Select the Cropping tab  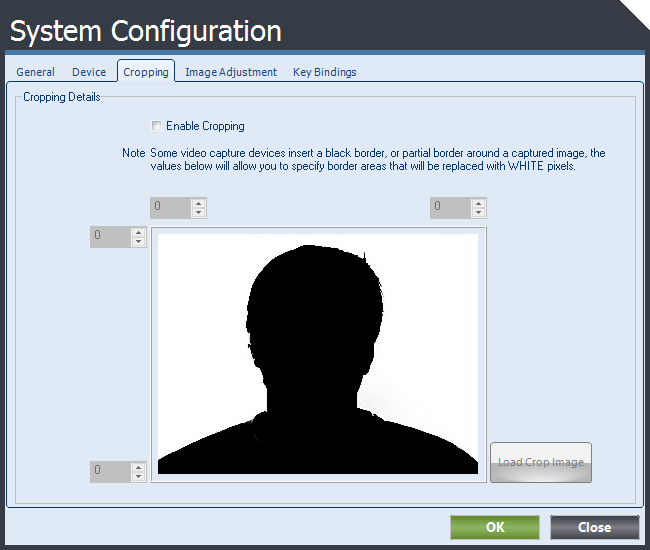coord(146,72)
